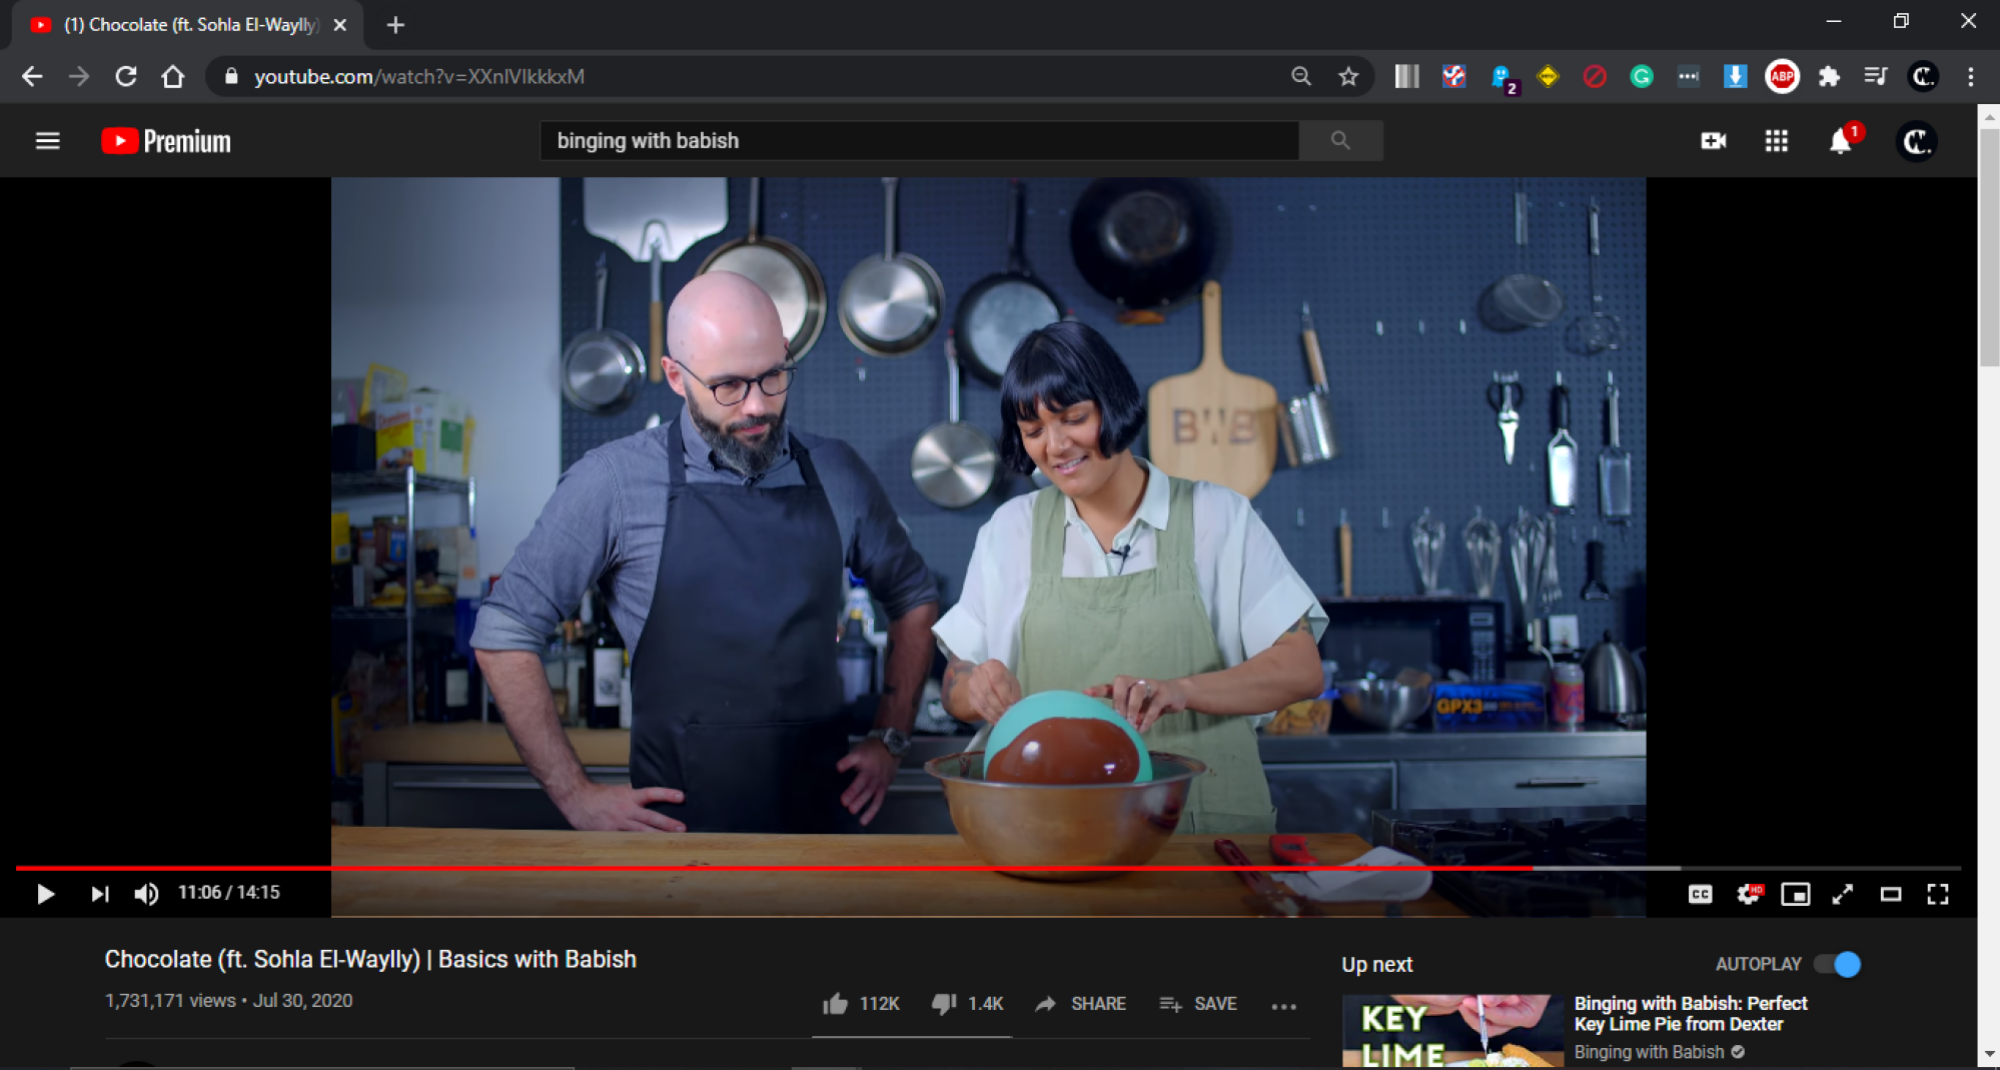Enable theater mode view
The height and width of the screenshot is (1070, 2000).
(1890, 894)
